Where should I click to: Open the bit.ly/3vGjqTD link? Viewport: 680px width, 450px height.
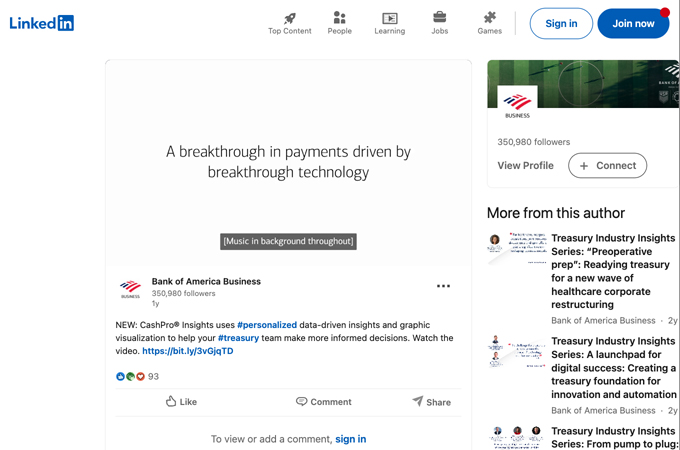(188, 351)
